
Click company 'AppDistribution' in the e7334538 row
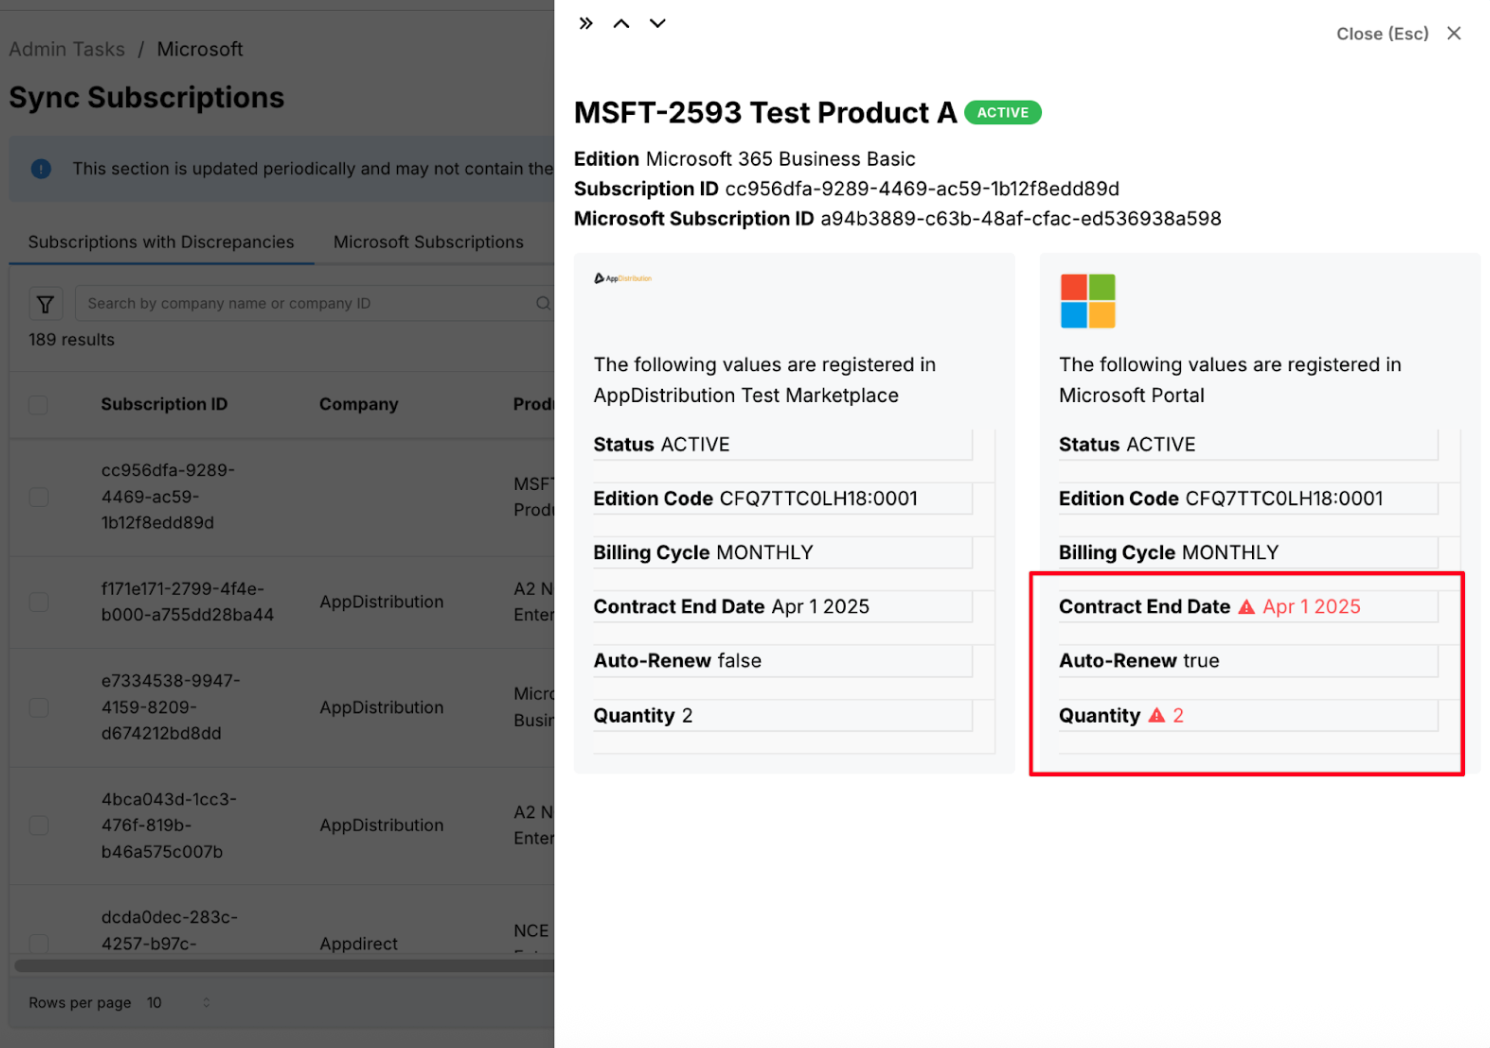click(382, 707)
